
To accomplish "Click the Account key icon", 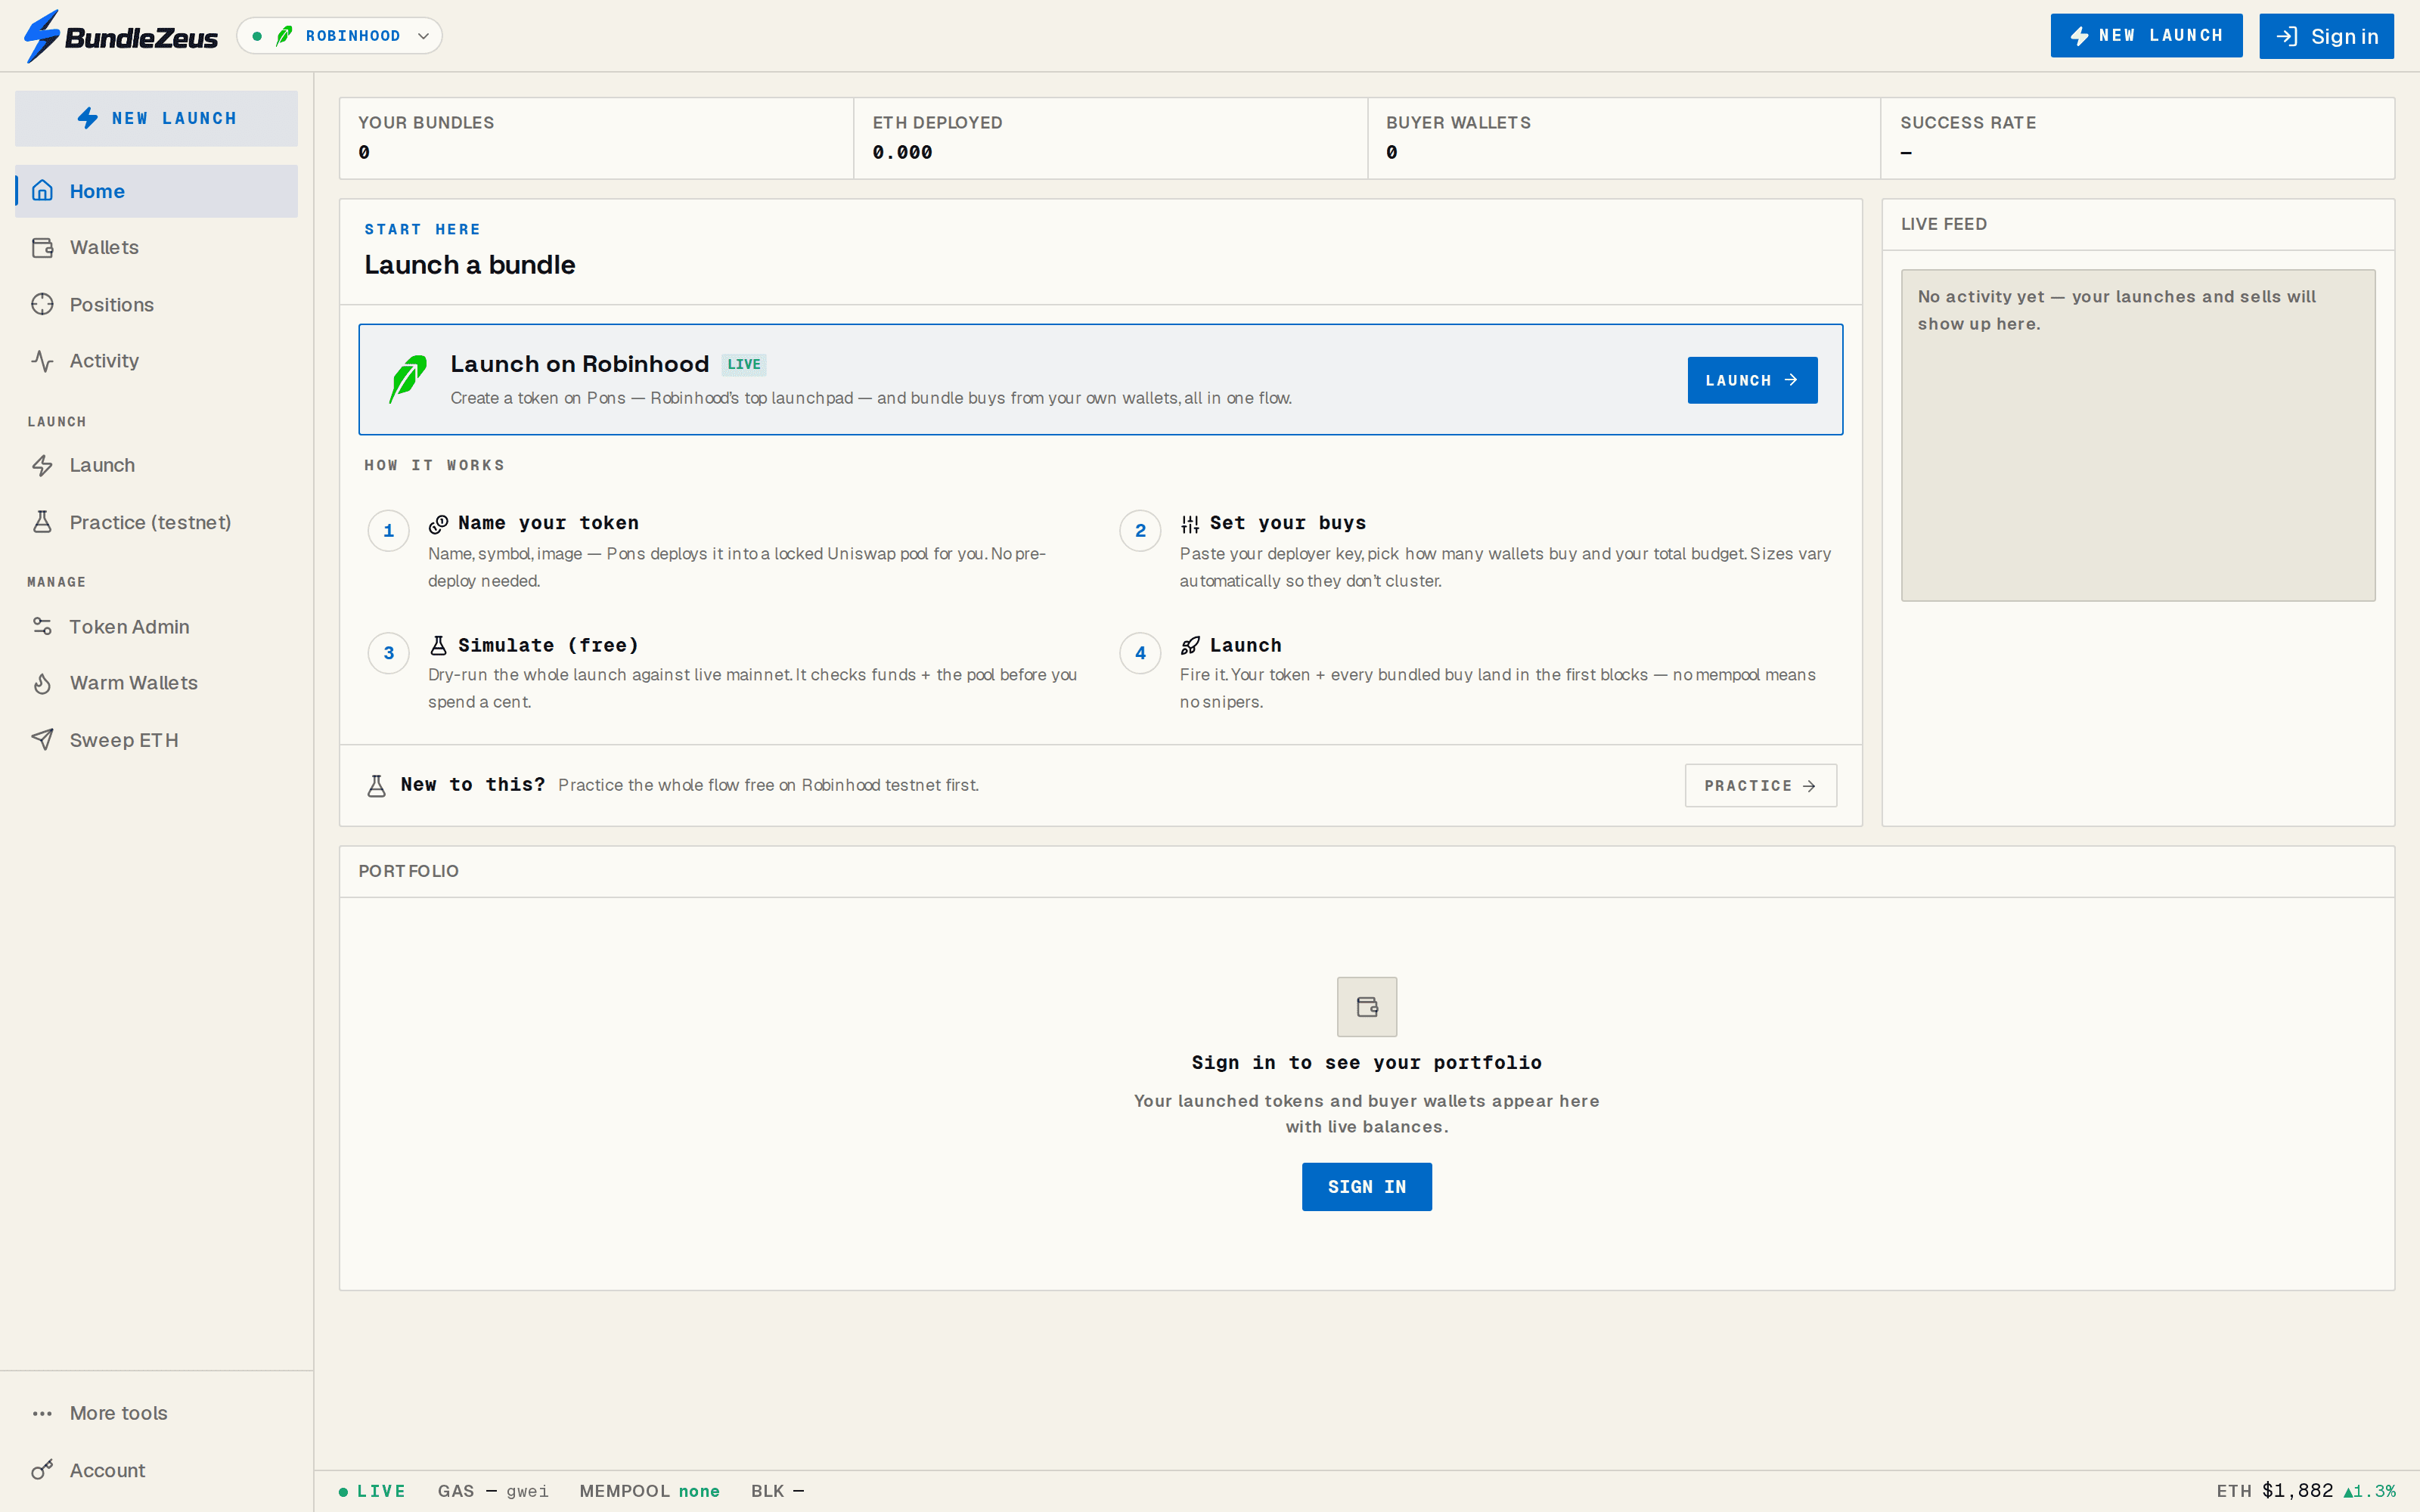I will [x=42, y=1470].
